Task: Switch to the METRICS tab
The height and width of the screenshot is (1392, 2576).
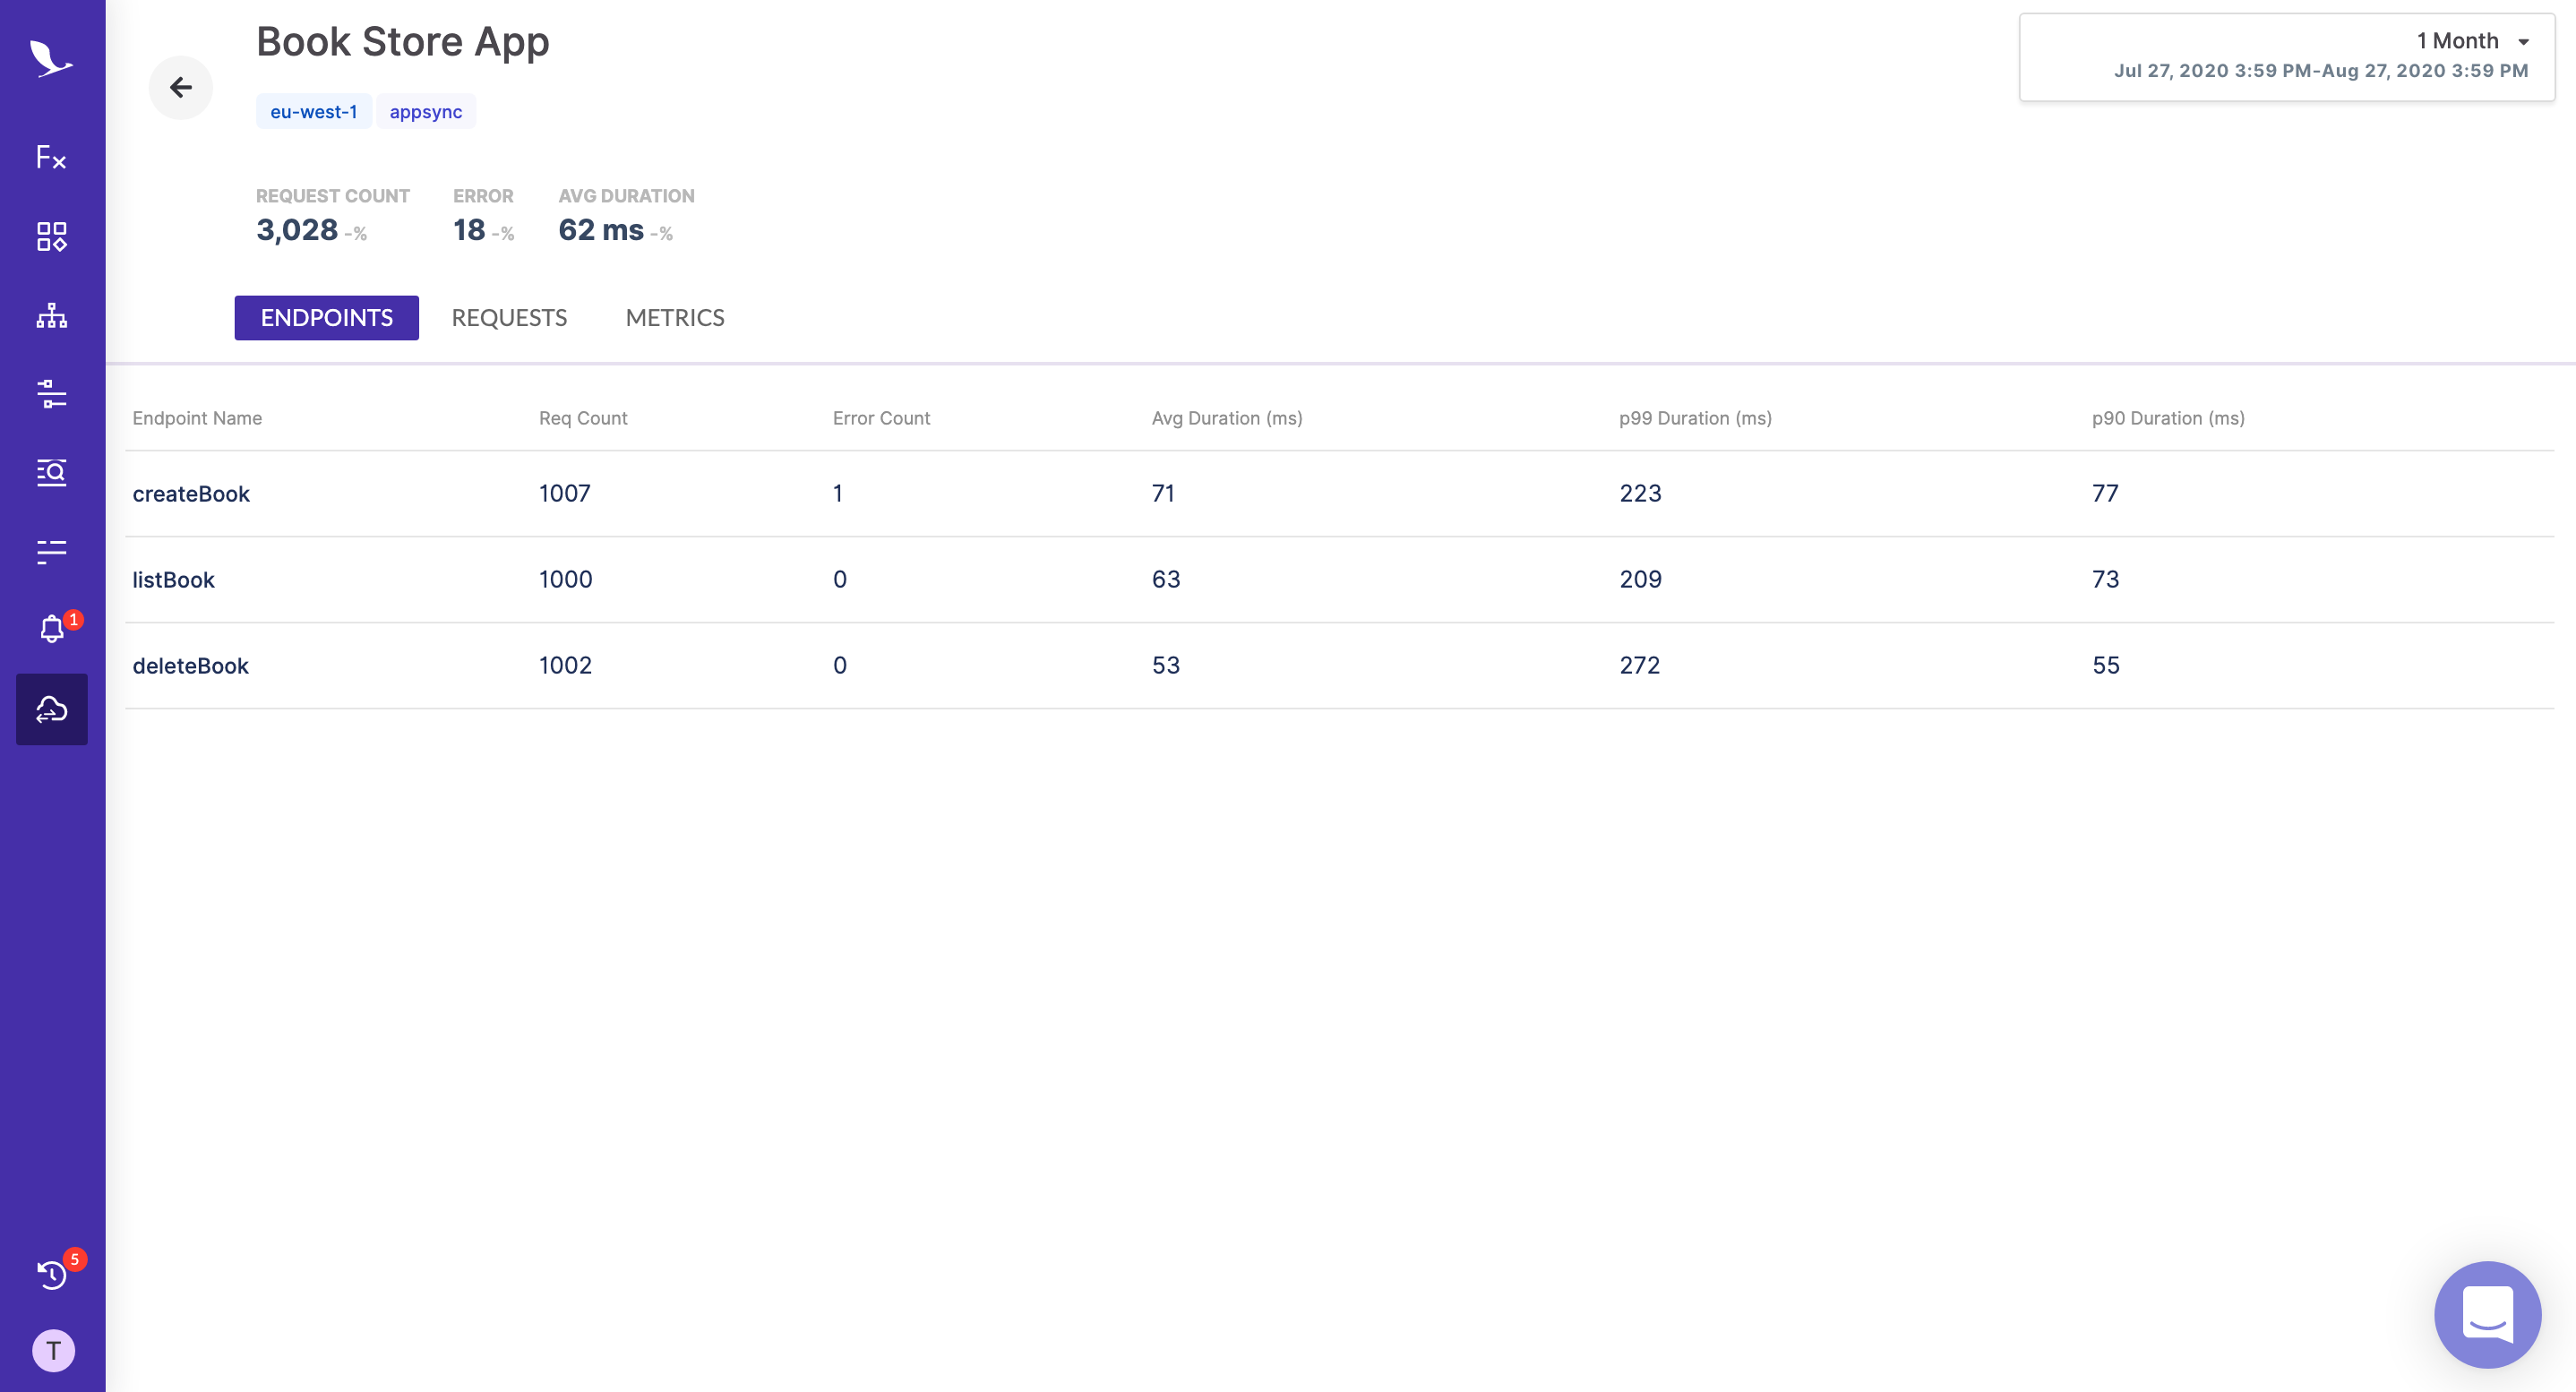Action: [x=675, y=318]
